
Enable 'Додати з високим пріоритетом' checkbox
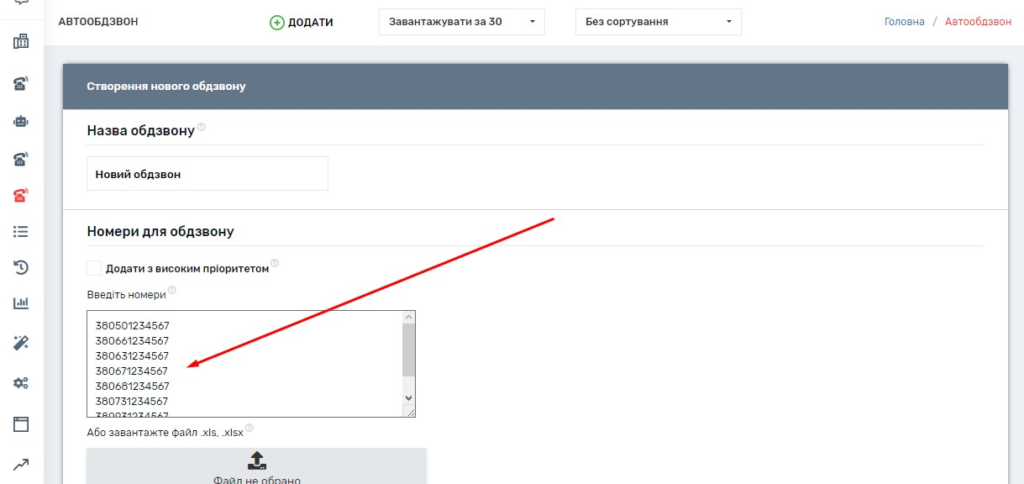(94, 268)
